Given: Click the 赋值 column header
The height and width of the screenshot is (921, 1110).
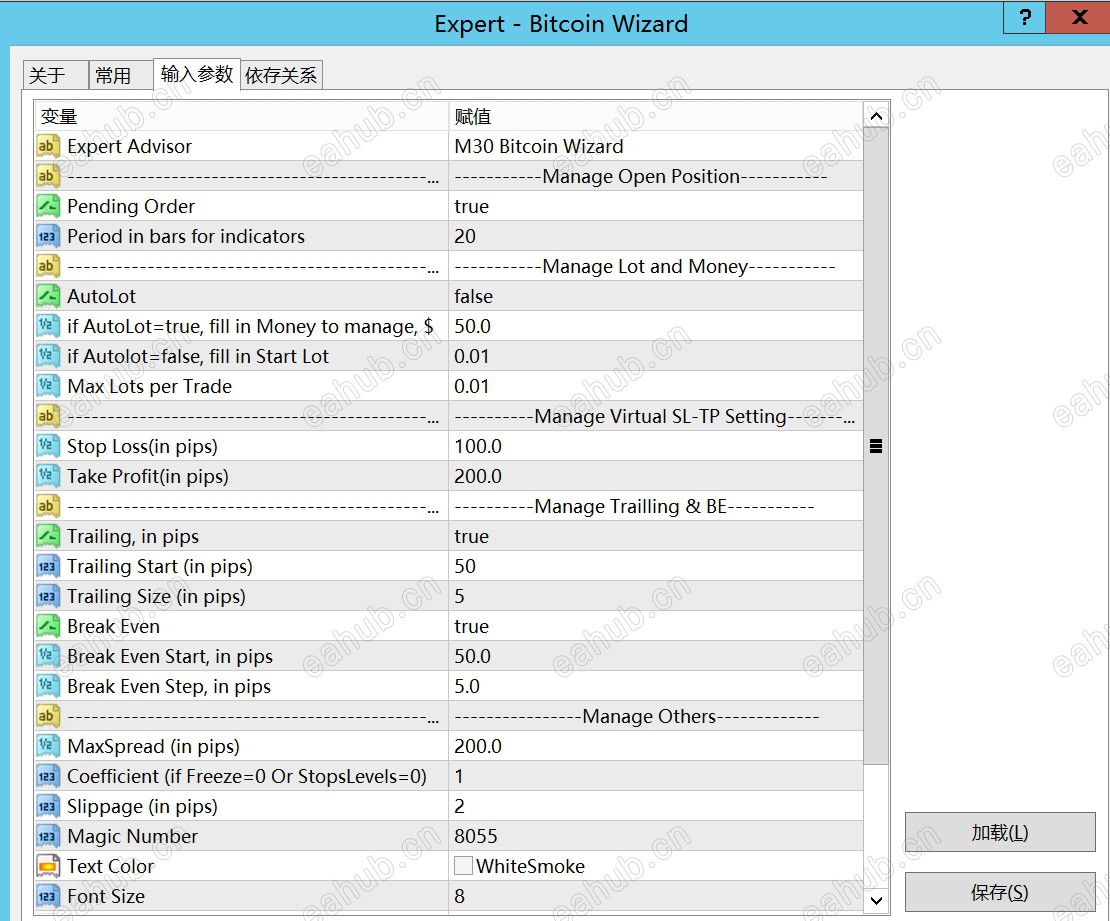Looking at the screenshot, I should coord(656,116).
